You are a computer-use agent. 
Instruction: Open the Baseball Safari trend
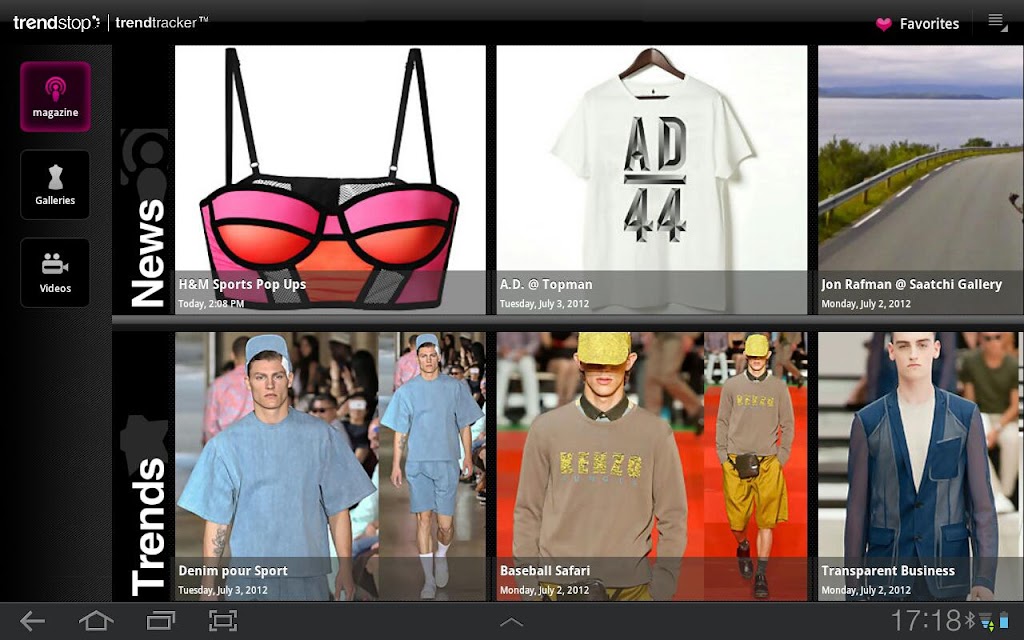click(652, 466)
